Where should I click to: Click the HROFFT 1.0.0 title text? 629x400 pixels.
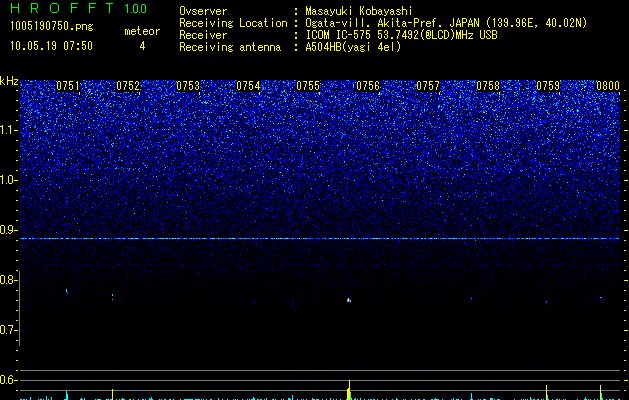tap(78, 8)
